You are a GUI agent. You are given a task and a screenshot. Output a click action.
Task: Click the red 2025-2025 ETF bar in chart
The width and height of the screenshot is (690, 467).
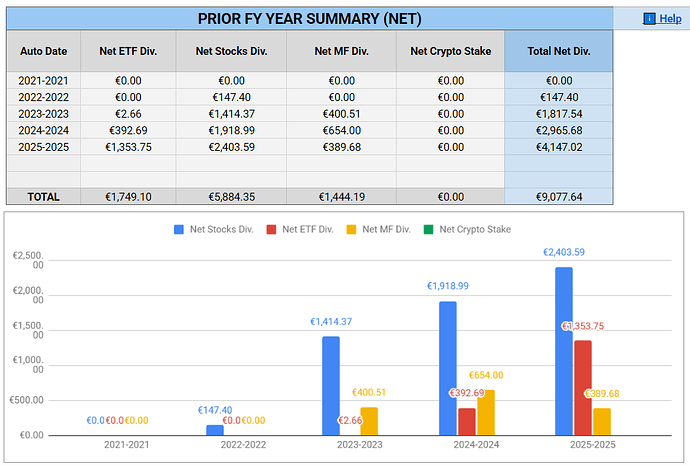[x=582, y=387]
